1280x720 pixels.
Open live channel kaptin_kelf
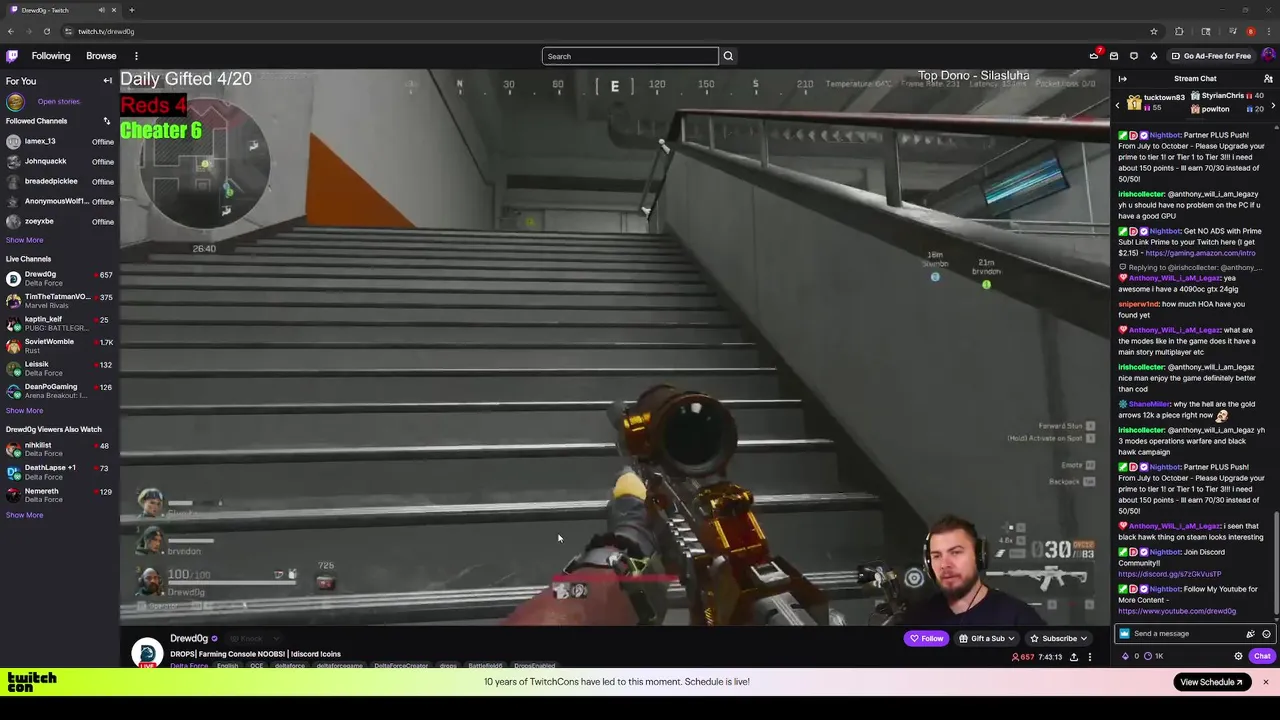pos(59,323)
